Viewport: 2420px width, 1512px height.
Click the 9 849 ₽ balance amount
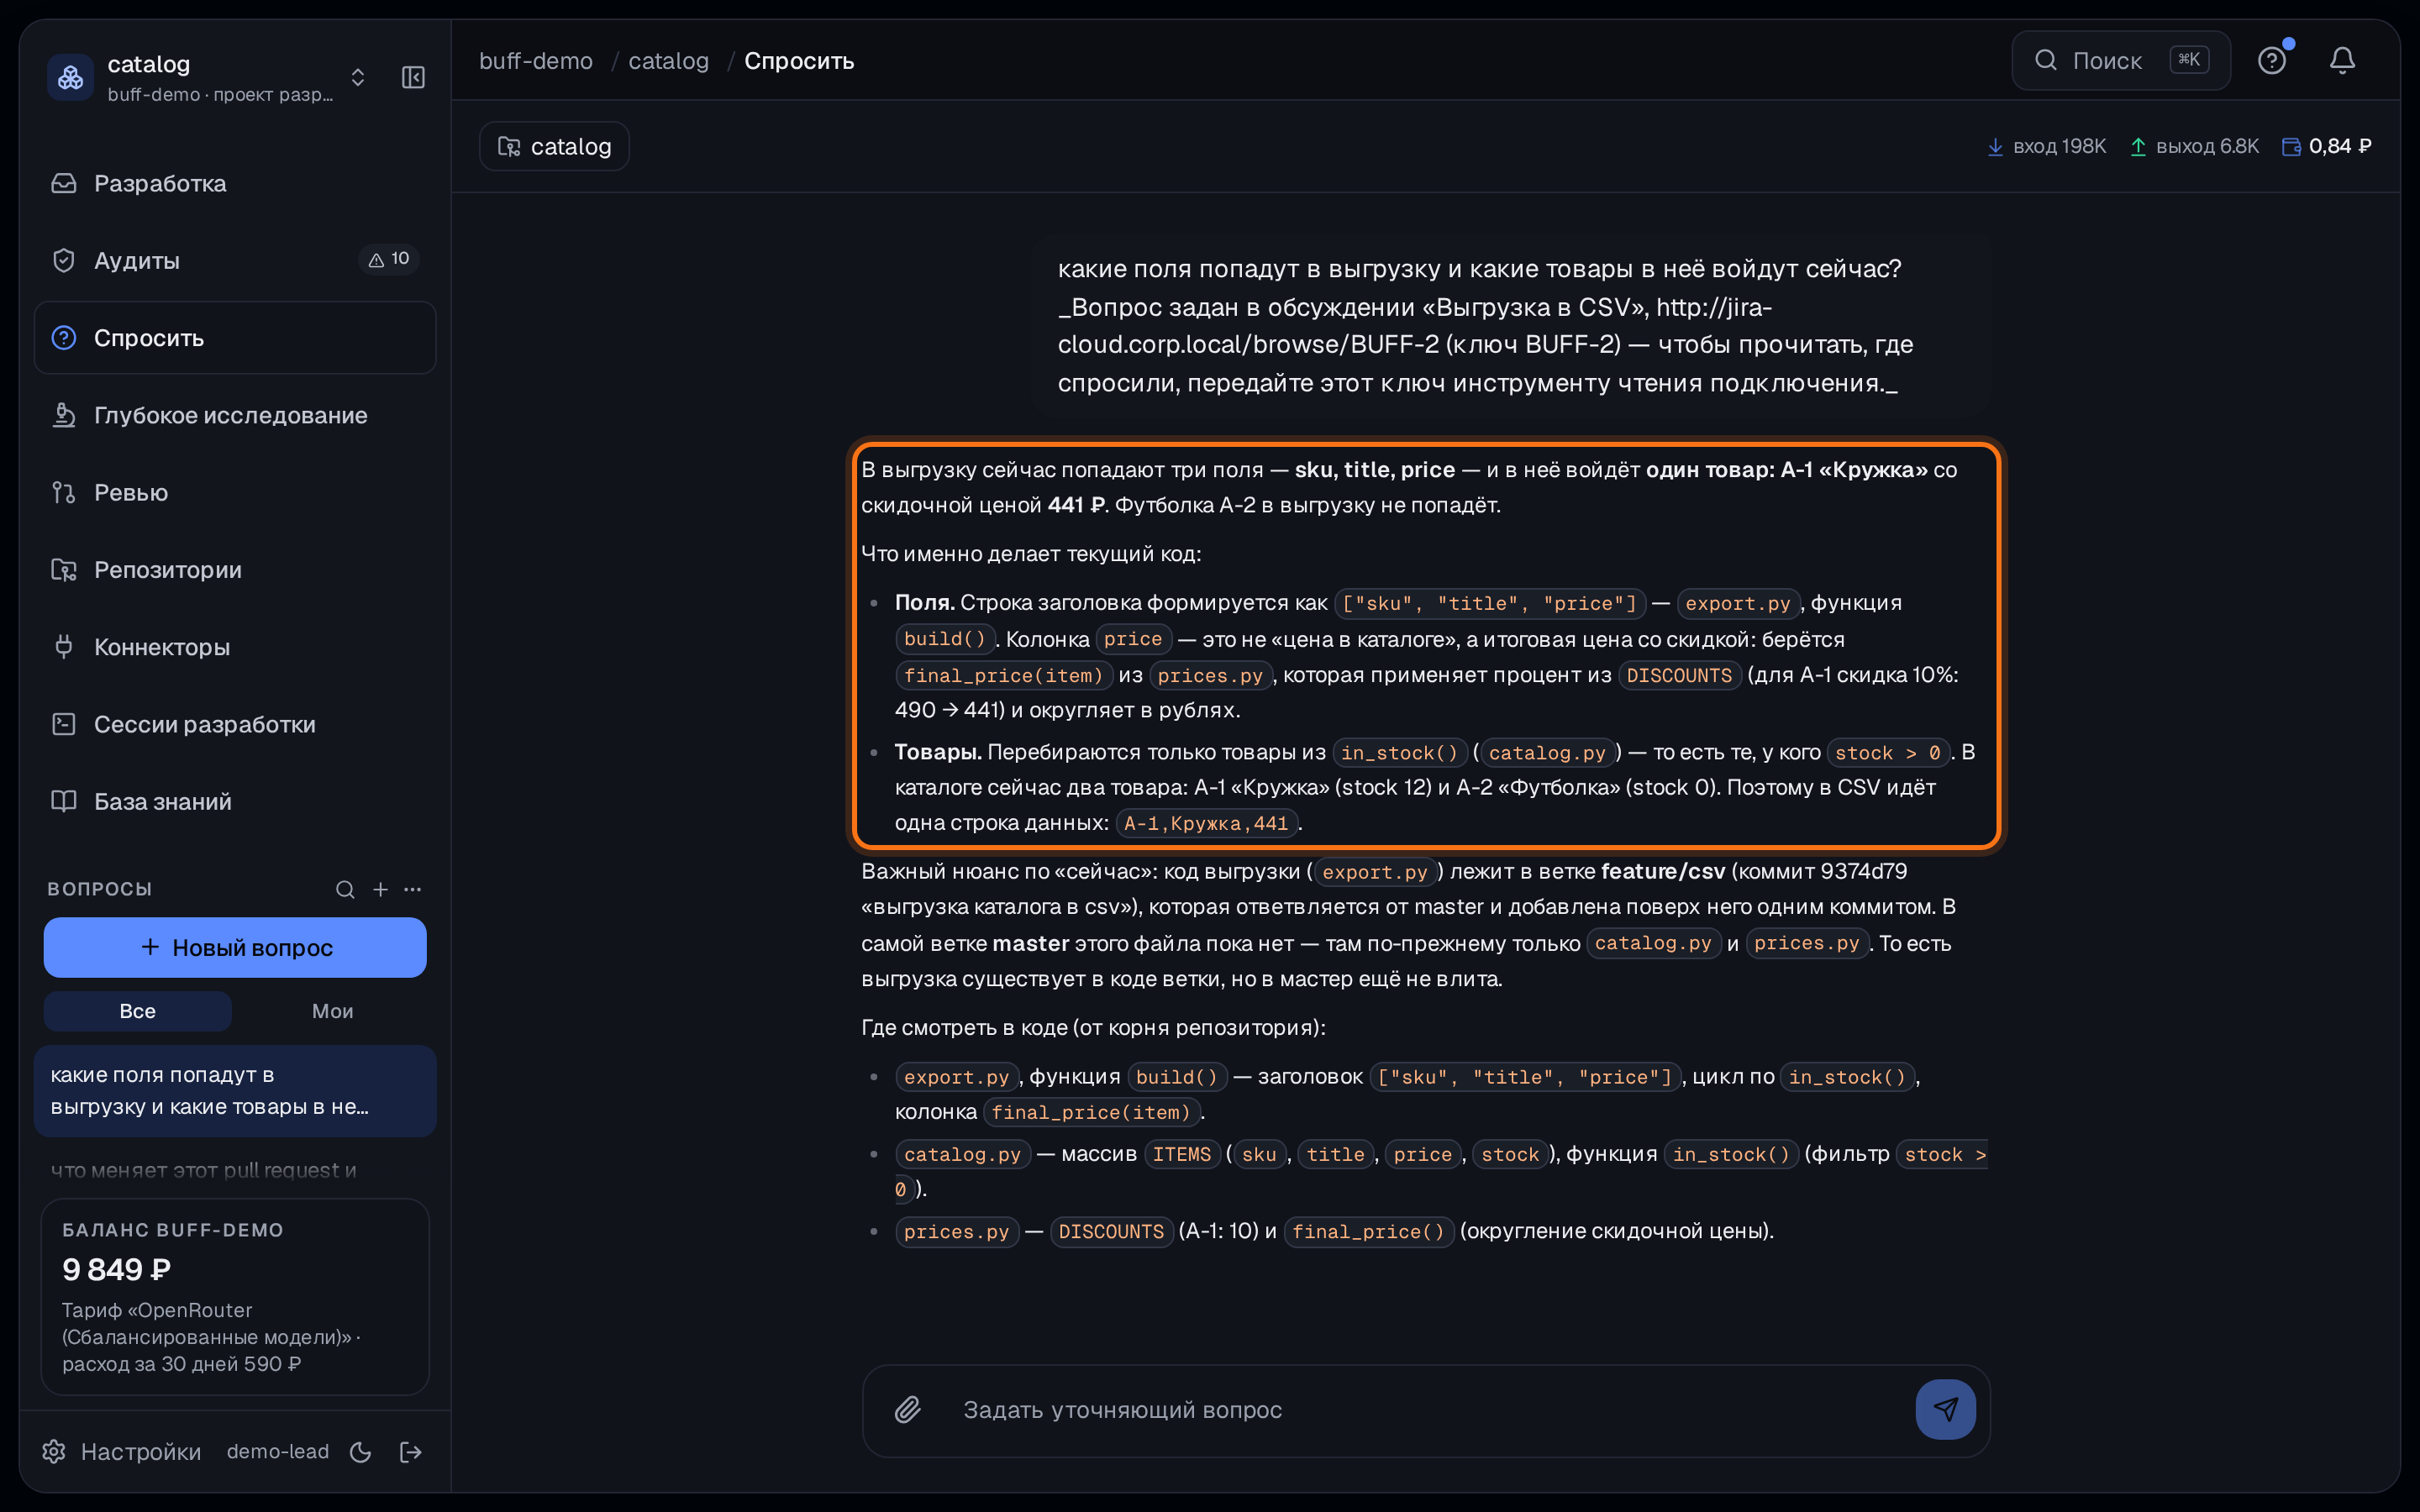point(117,1269)
